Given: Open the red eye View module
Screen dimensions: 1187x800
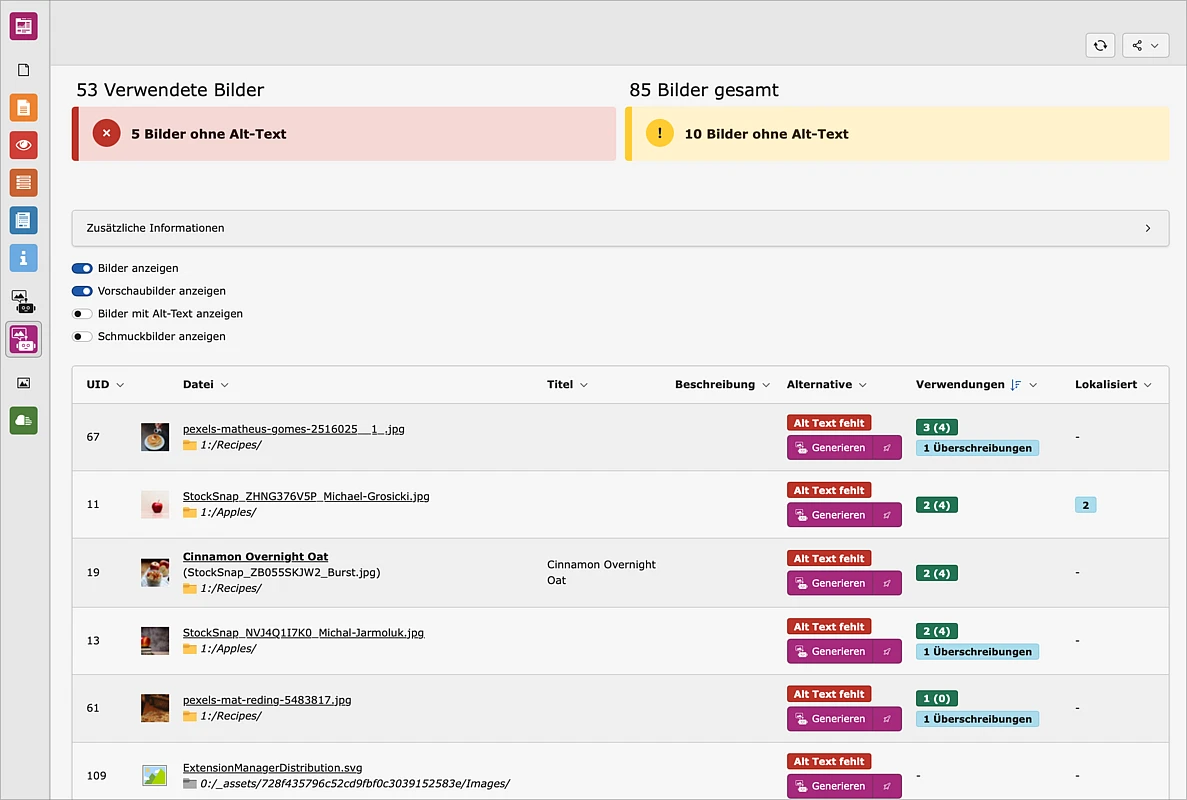Looking at the screenshot, I should [24, 145].
